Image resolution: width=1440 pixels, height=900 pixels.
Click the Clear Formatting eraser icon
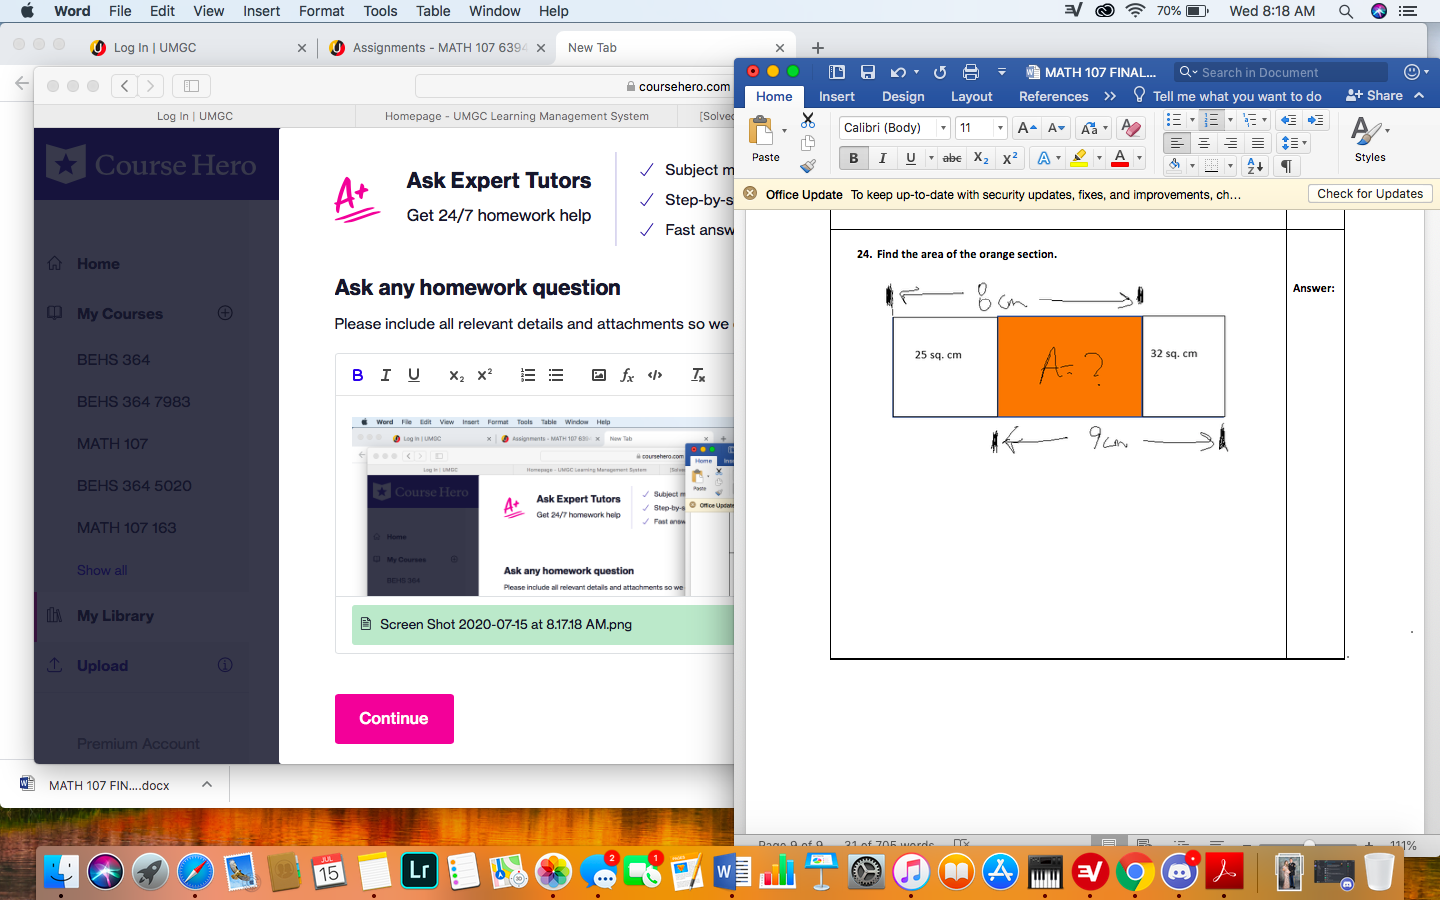click(x=1131, y=128)
